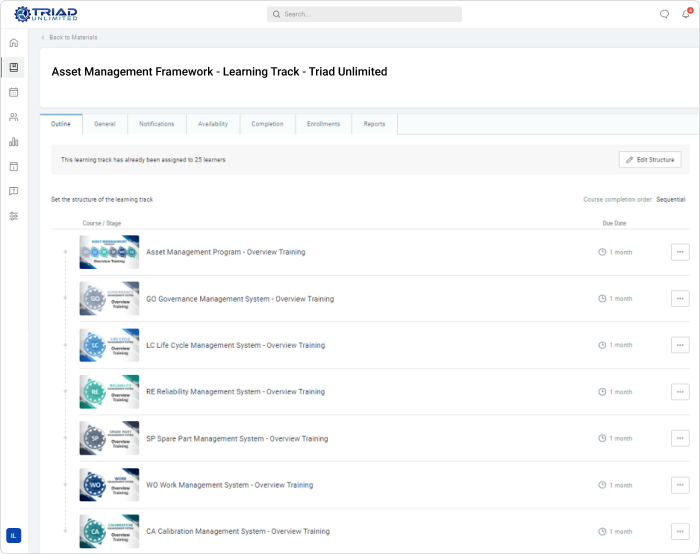The width and height of the screenshot is (700, 554).
Task: Click the Triad Unlimited logo
Action: [46, 14]
